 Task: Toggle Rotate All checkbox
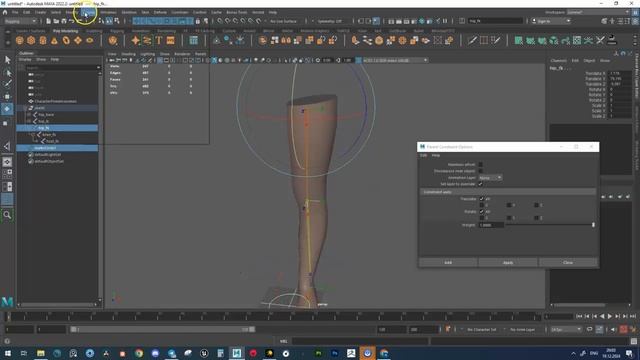481,211
